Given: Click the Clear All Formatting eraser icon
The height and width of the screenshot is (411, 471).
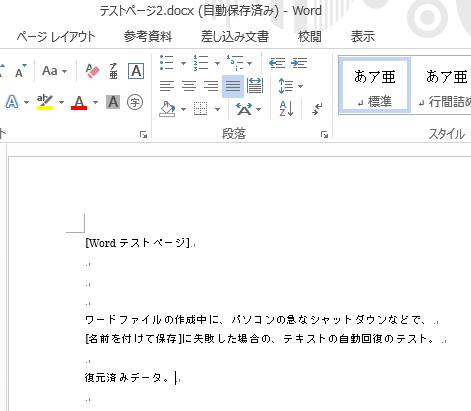Looking at the screenshot, I should (92, 71).
